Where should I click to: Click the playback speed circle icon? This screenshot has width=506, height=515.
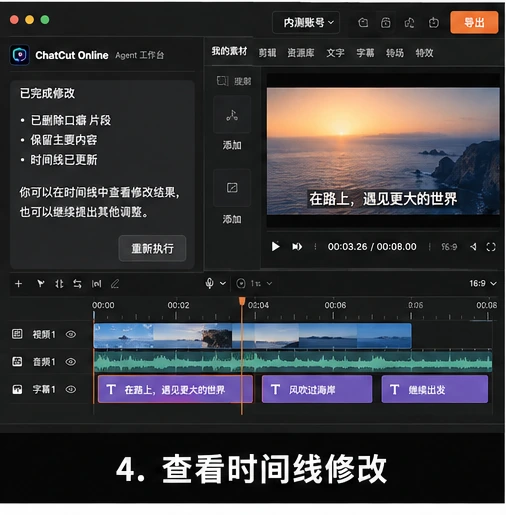click(x=241, y=284)
